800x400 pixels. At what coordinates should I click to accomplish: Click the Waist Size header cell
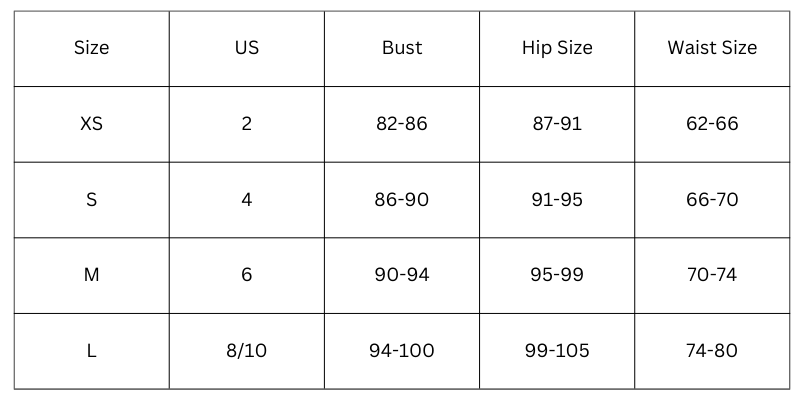click(712, 48)
